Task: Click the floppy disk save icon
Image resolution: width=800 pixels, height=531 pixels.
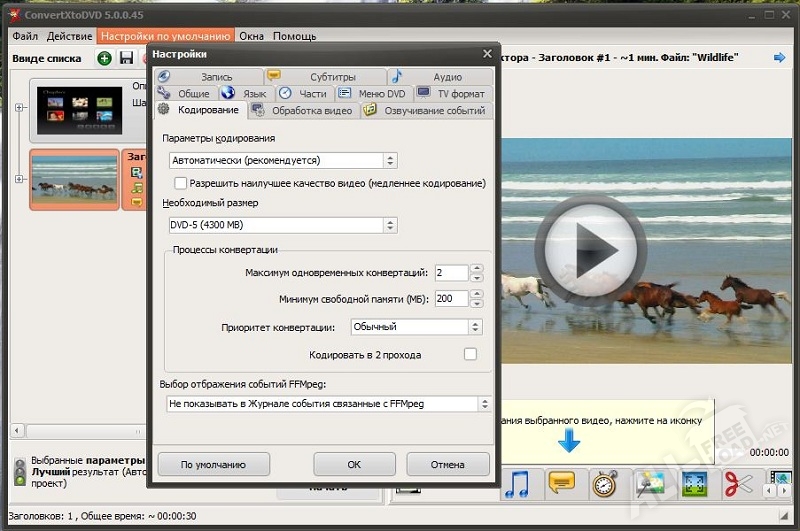Action: pos(126,58)
